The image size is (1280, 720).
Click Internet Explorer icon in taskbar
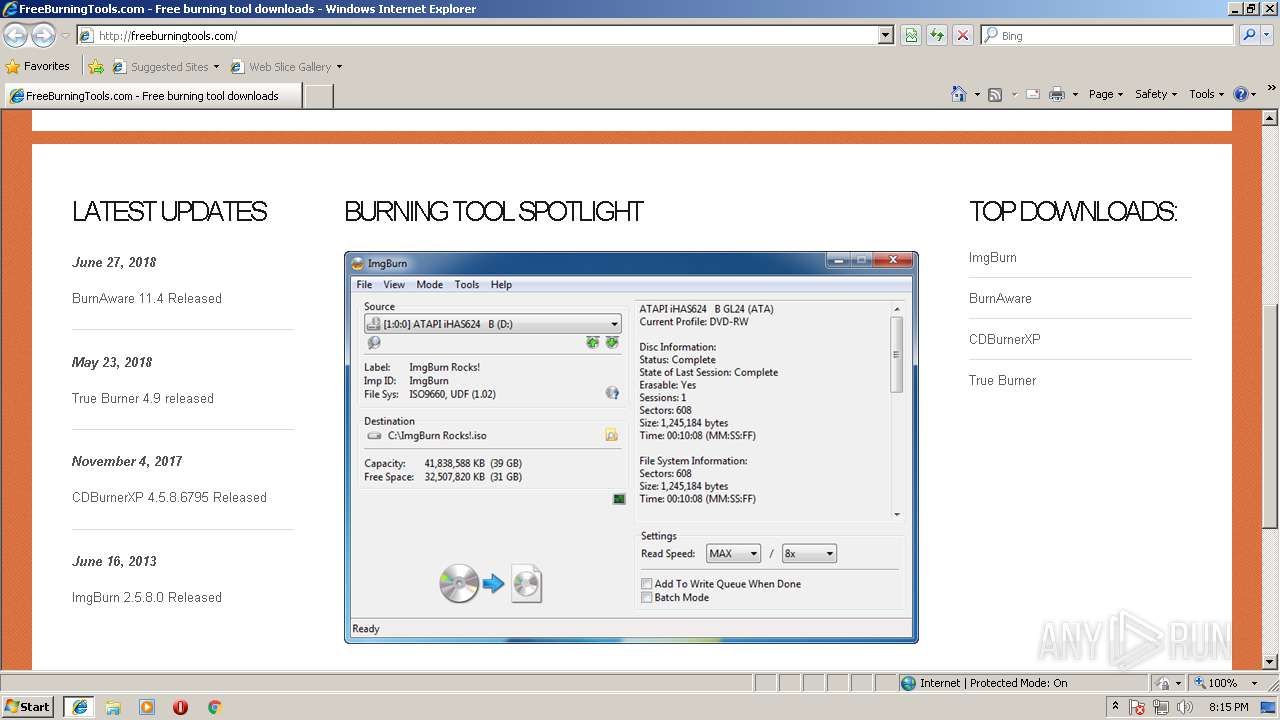[x=80, y=707]
